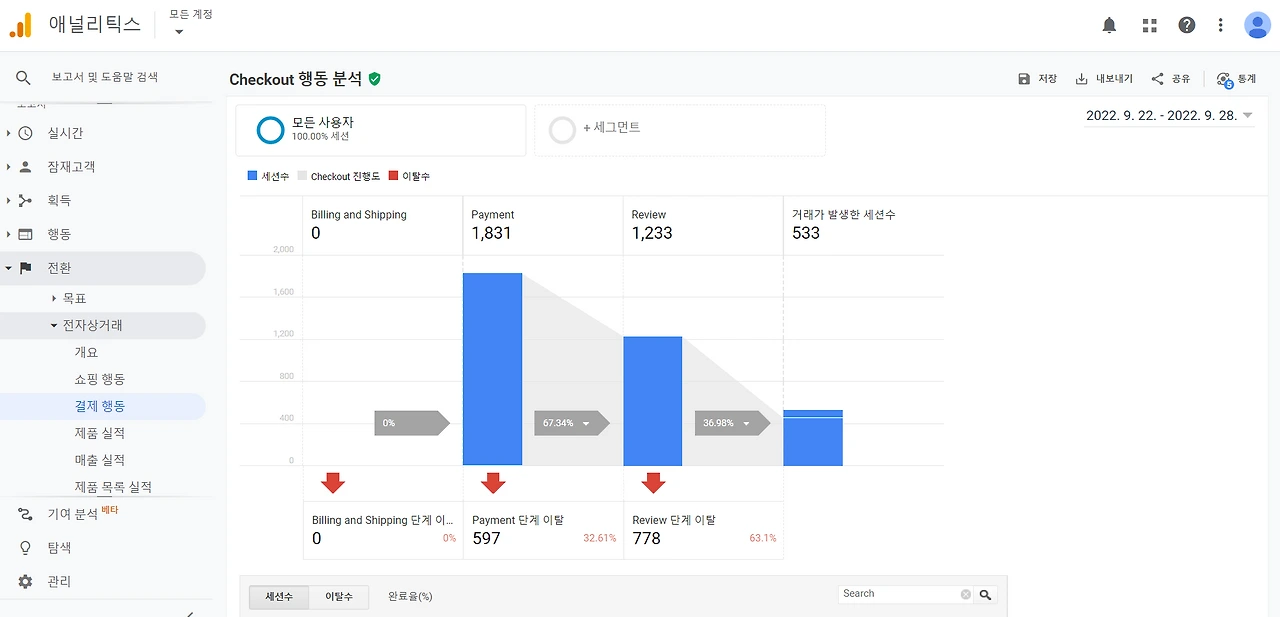Open the help question mark icon
Viewport: 1280px width, 617px height.
coord(1186,25)
